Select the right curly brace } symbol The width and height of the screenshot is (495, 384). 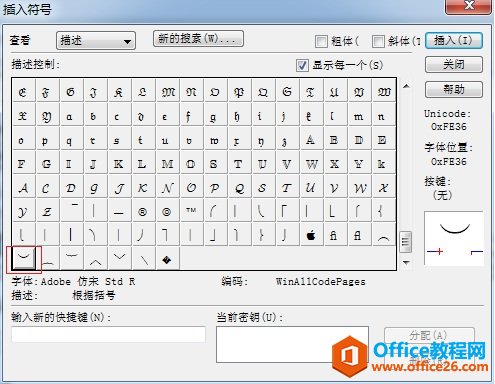(262, 235)
